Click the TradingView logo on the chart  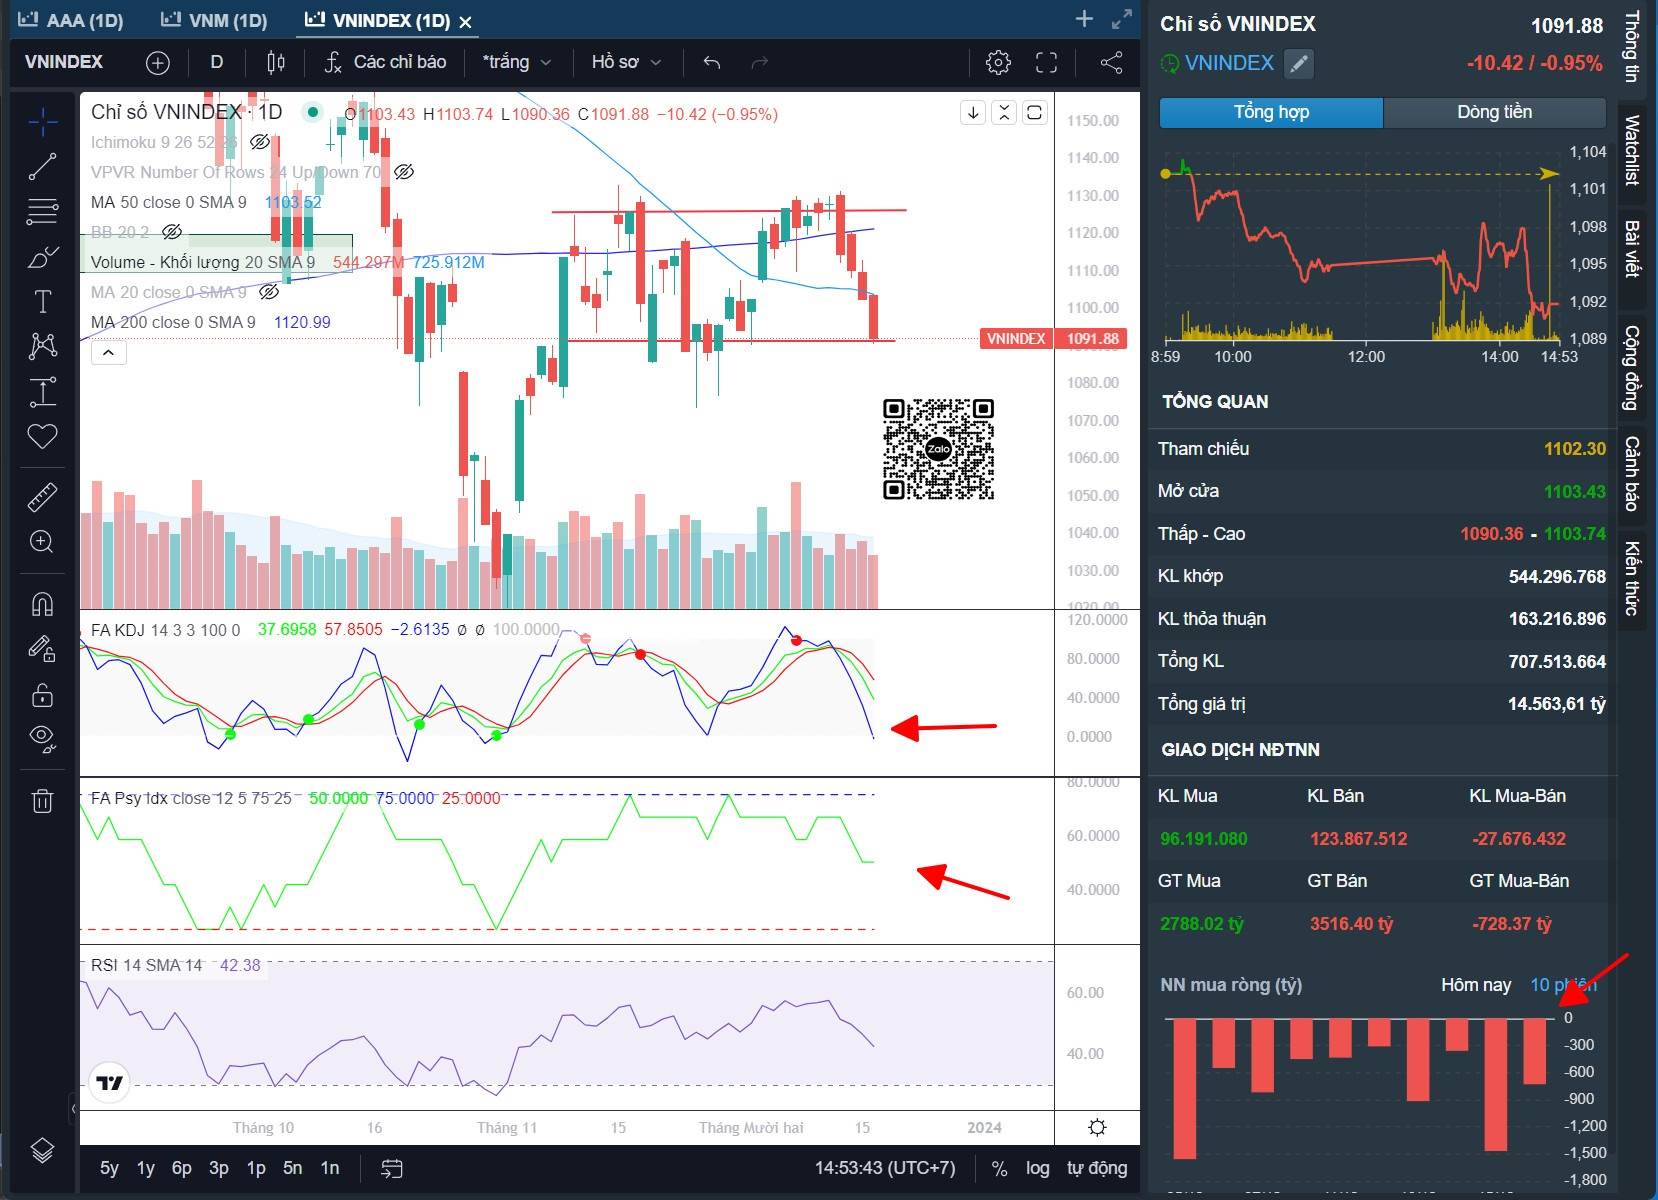tap(109, 1083)
